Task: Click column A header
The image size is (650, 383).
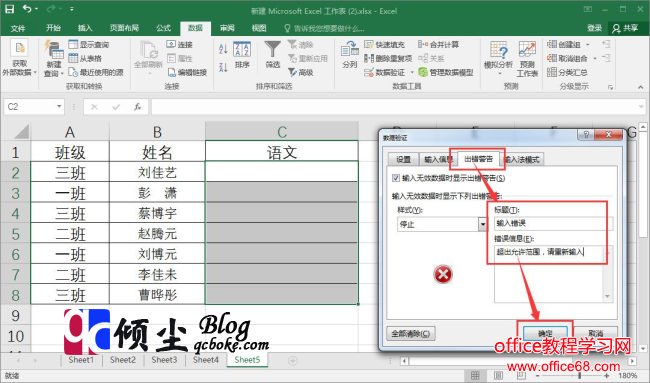Action: pyautogui.click(x=70, y=132)
